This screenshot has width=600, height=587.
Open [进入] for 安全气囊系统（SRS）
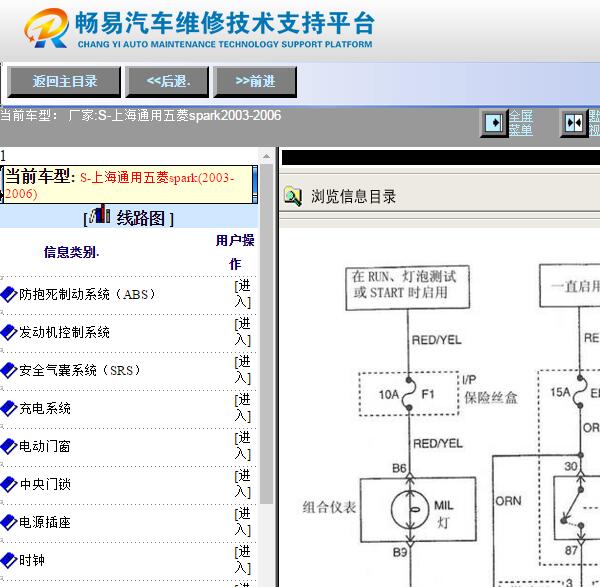point(243,370)
